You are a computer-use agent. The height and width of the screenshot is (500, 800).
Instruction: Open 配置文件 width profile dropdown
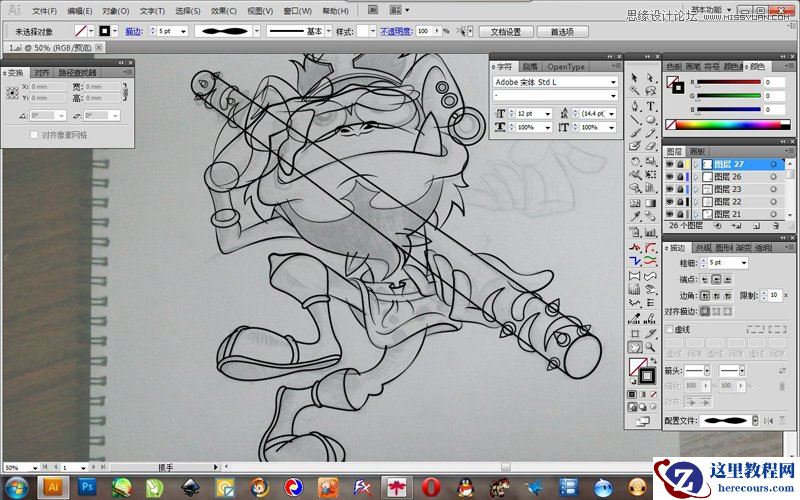click(x=756, y=421)
